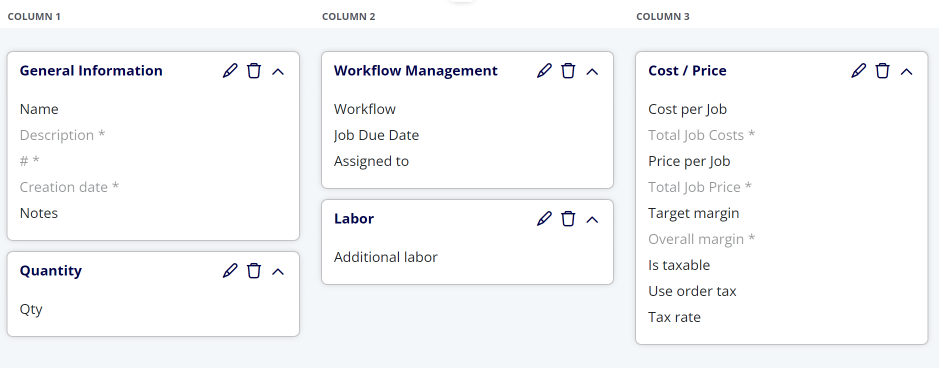The width and height of the screenshot is (939, 368).
Task: Edit the General Information section
Action: click(x=230, y=71)
